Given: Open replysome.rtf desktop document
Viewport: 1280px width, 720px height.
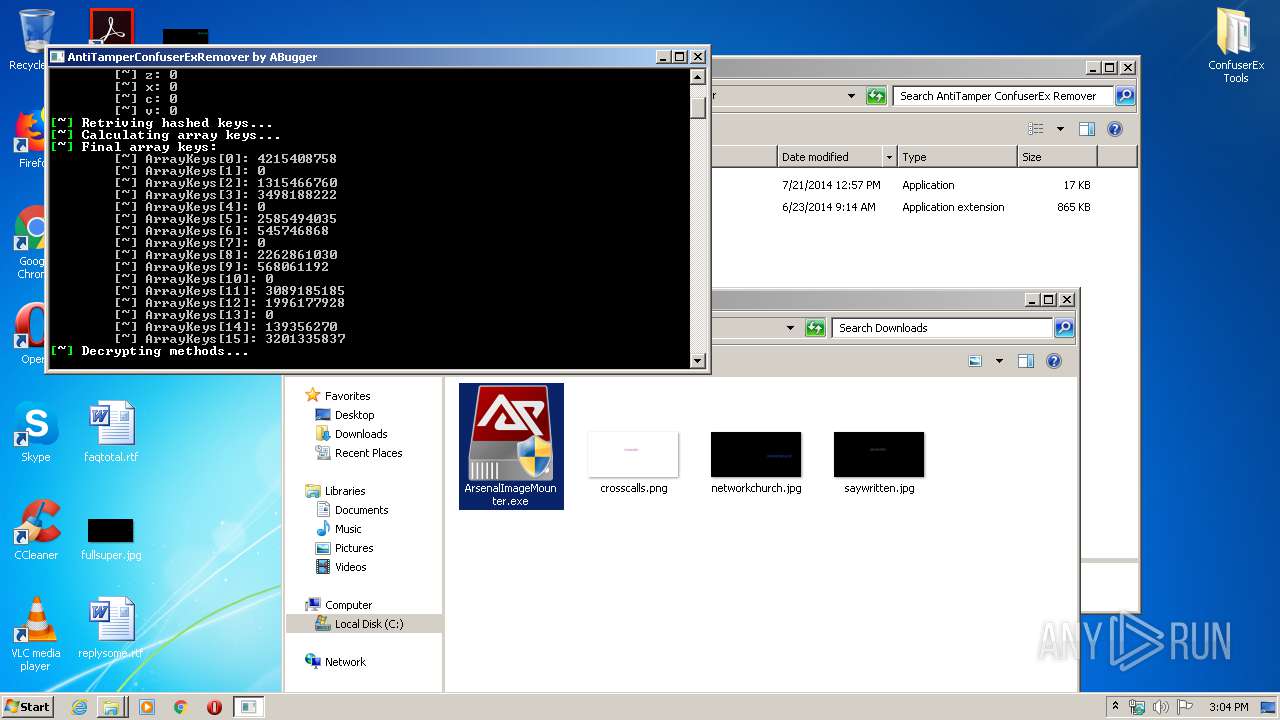Looking at the screenshot, I should [111, 628].
